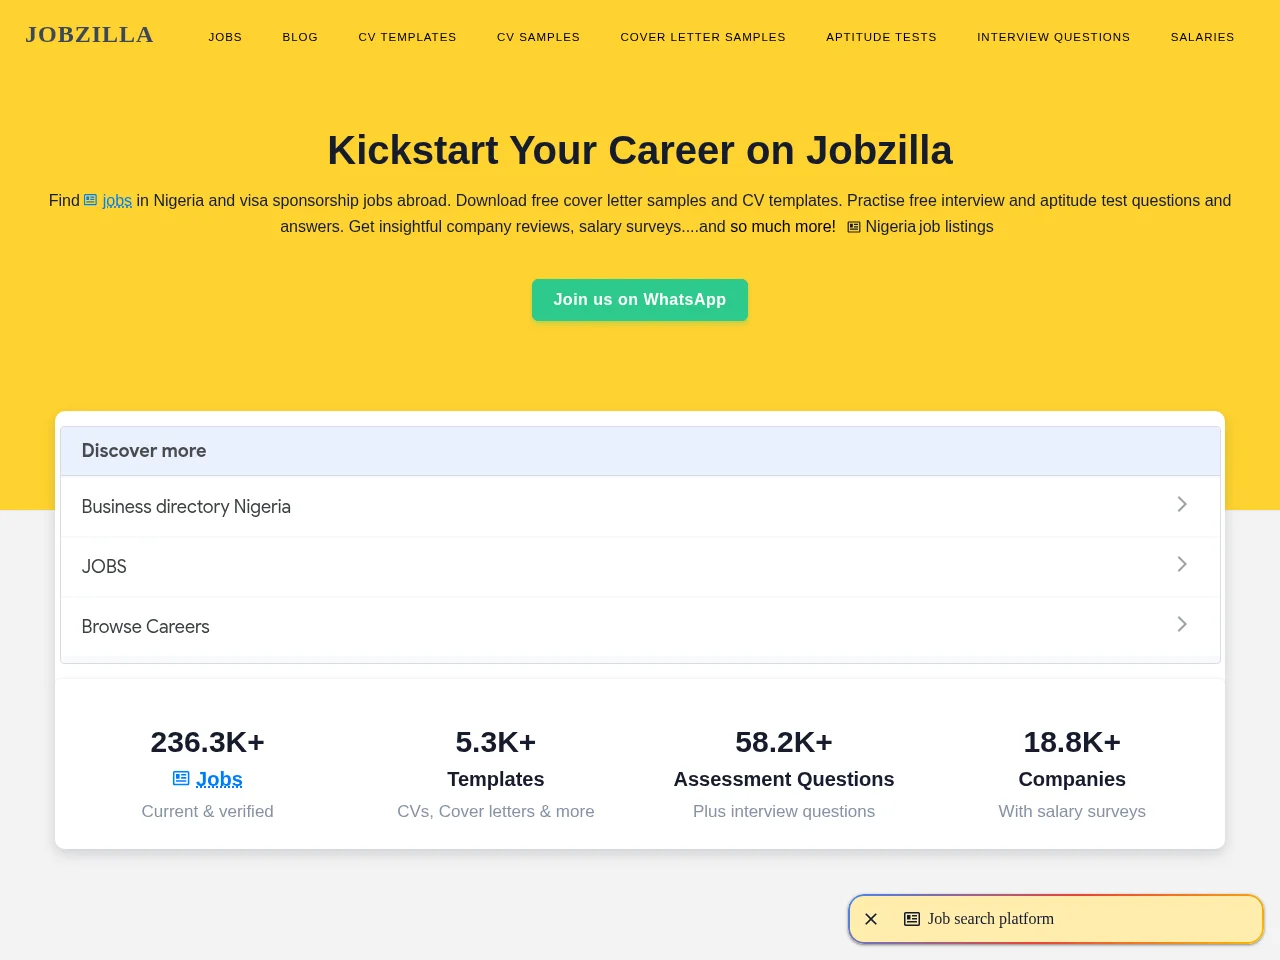Image resolution: width=1280 pixels, height=960 pixels.
Task: Close the Job search platform popup
Action: 871,919
